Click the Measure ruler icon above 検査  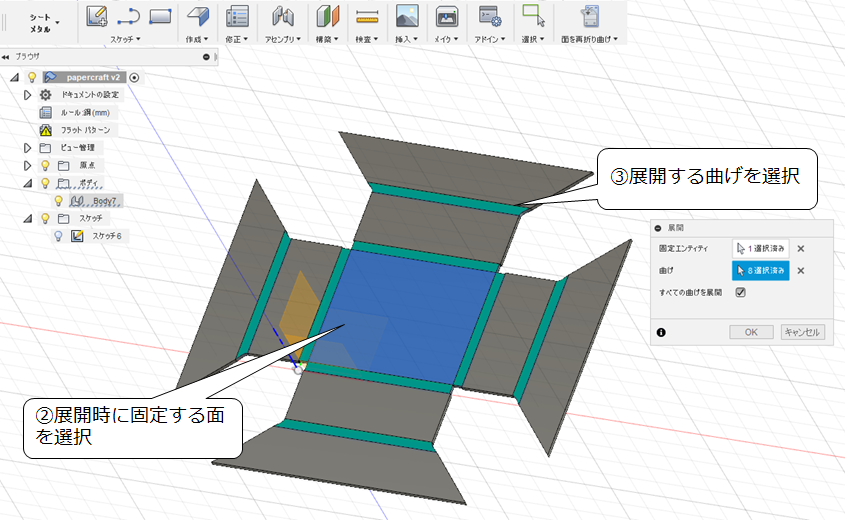coord(367,16)
